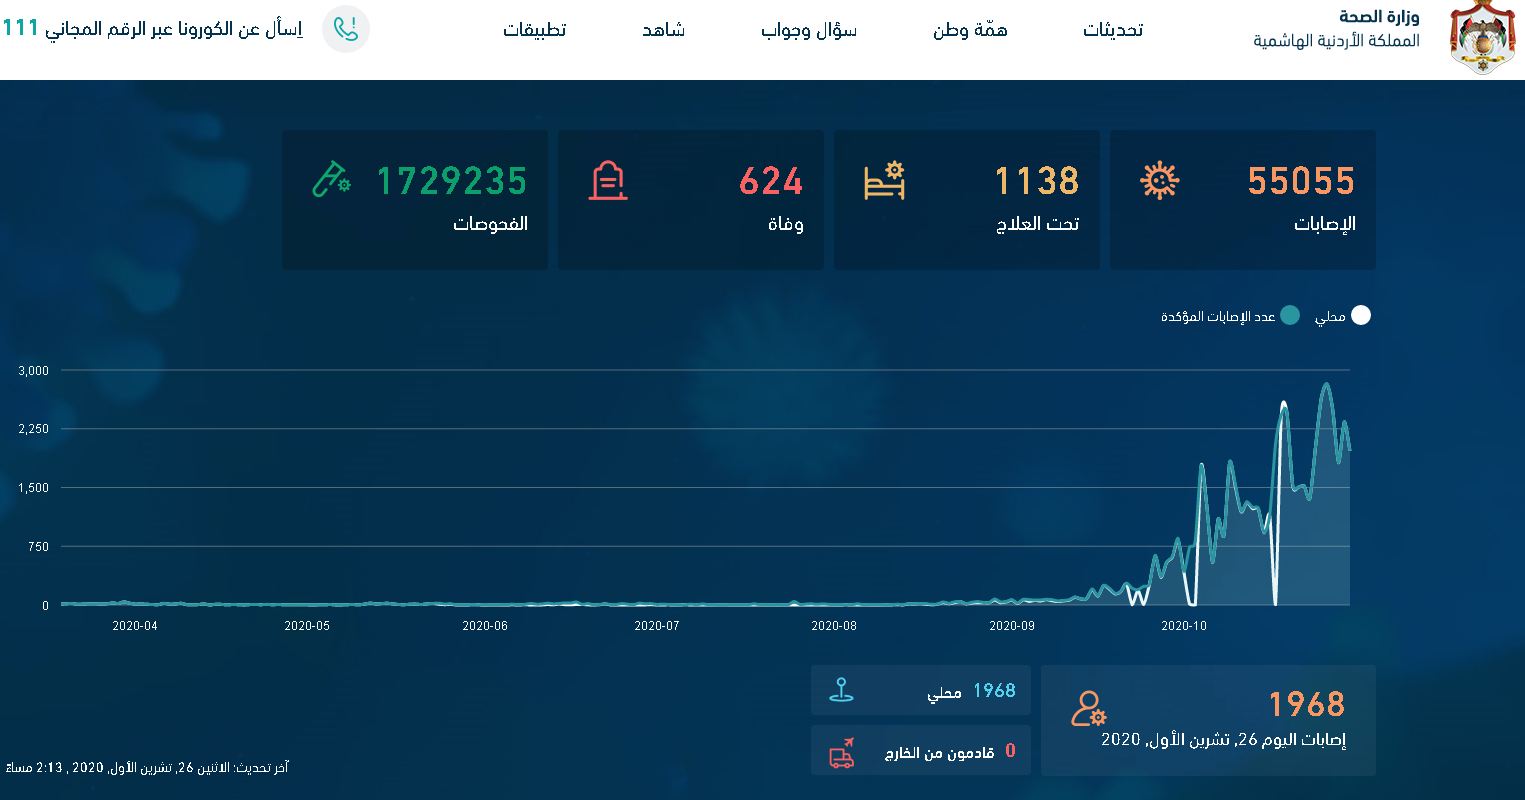Click the 2020-10 label on chart axis
Image resolution: width=1525 pixels, height=800 pixels.
tap(1184, 626)
